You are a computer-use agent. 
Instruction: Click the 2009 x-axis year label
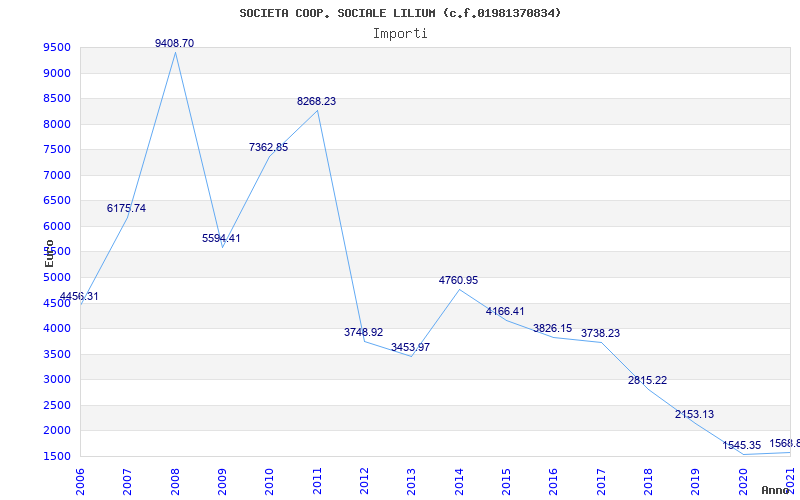point(222,483)
